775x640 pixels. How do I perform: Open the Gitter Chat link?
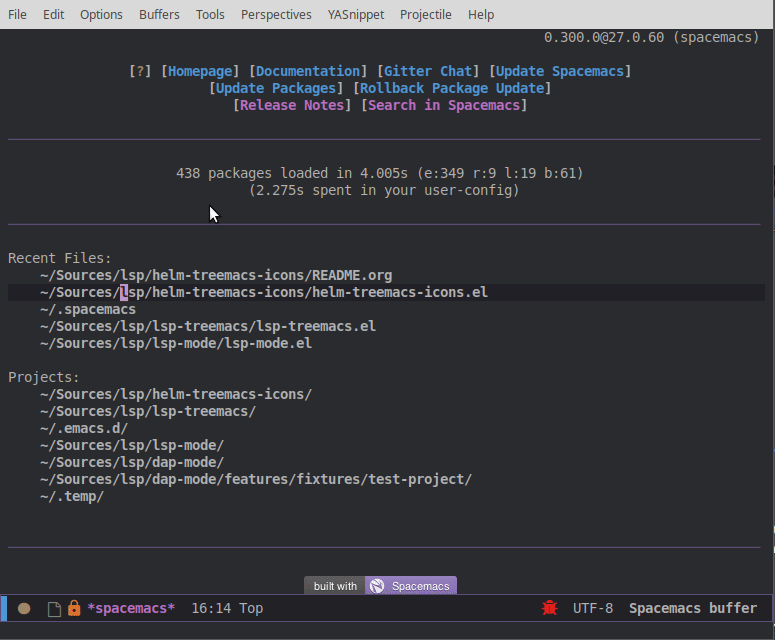428,71
